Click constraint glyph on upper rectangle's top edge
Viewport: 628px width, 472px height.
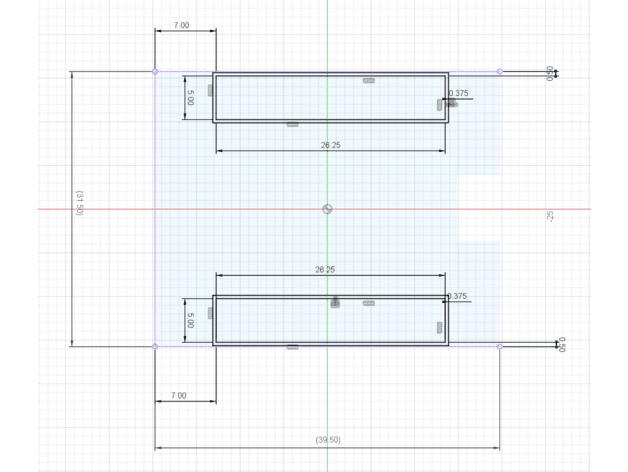[369, 81]
